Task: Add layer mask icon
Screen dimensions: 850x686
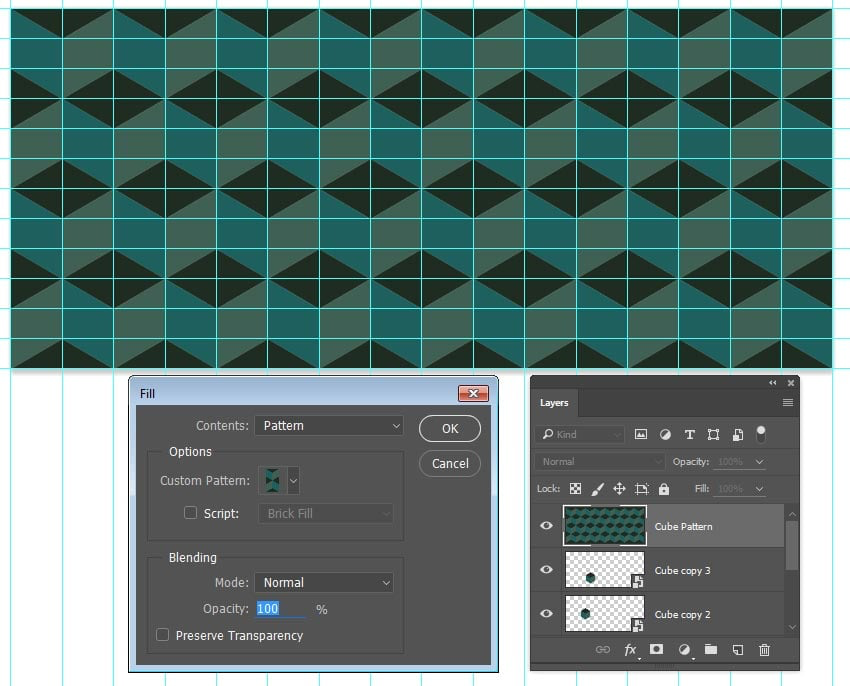Action: (x=656, y=649)
